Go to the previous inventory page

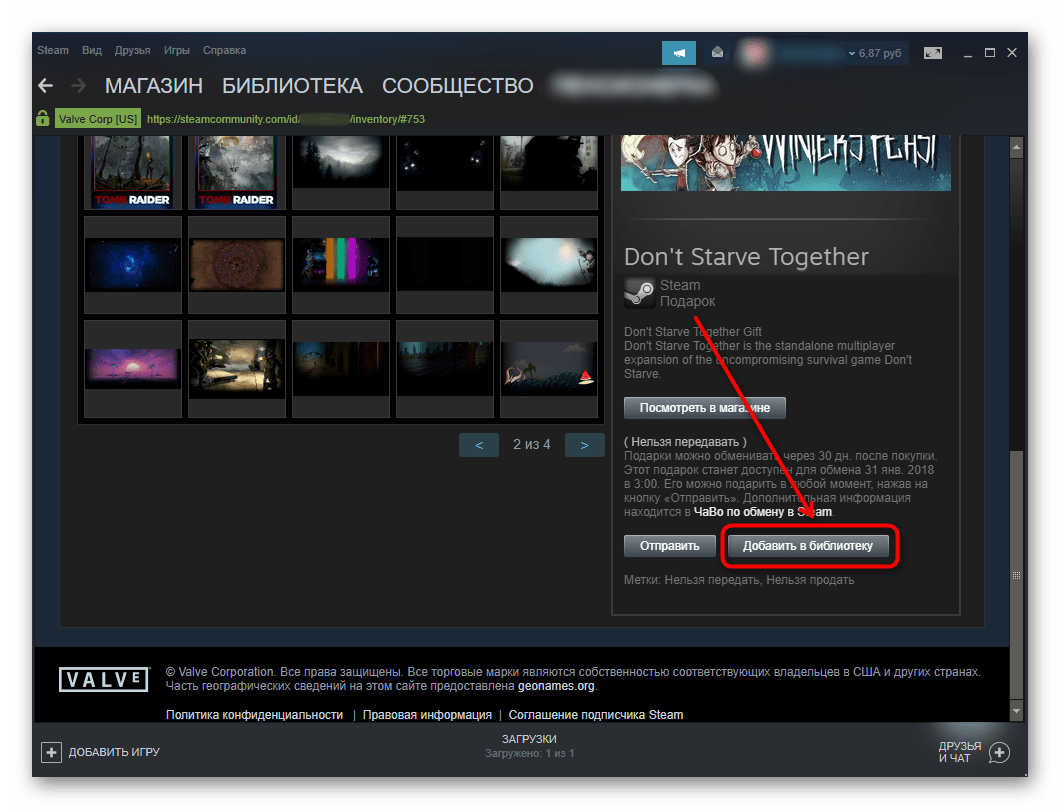pyautogui.click(x=479, y=445)
